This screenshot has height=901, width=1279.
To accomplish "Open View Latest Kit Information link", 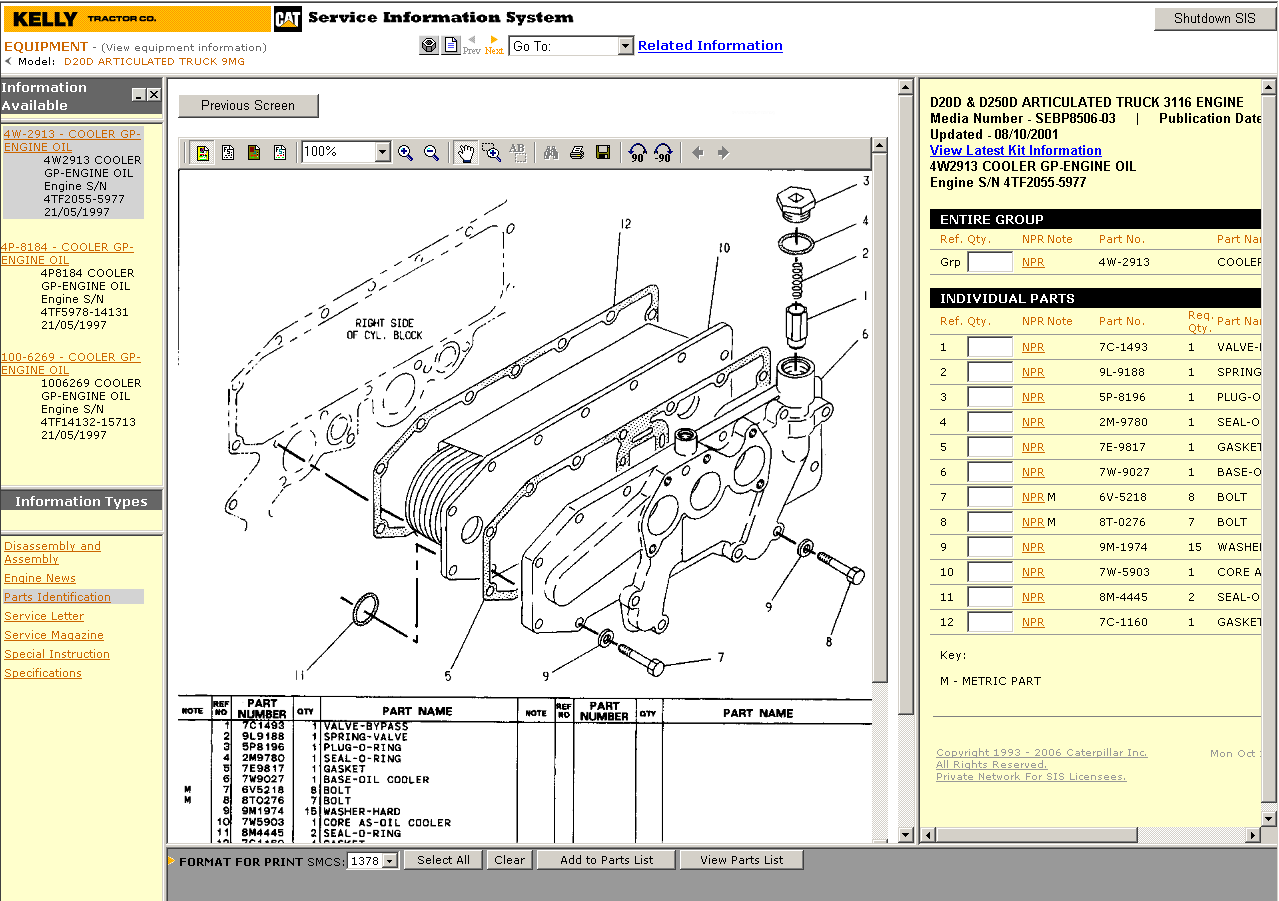I will point(1016,150).
